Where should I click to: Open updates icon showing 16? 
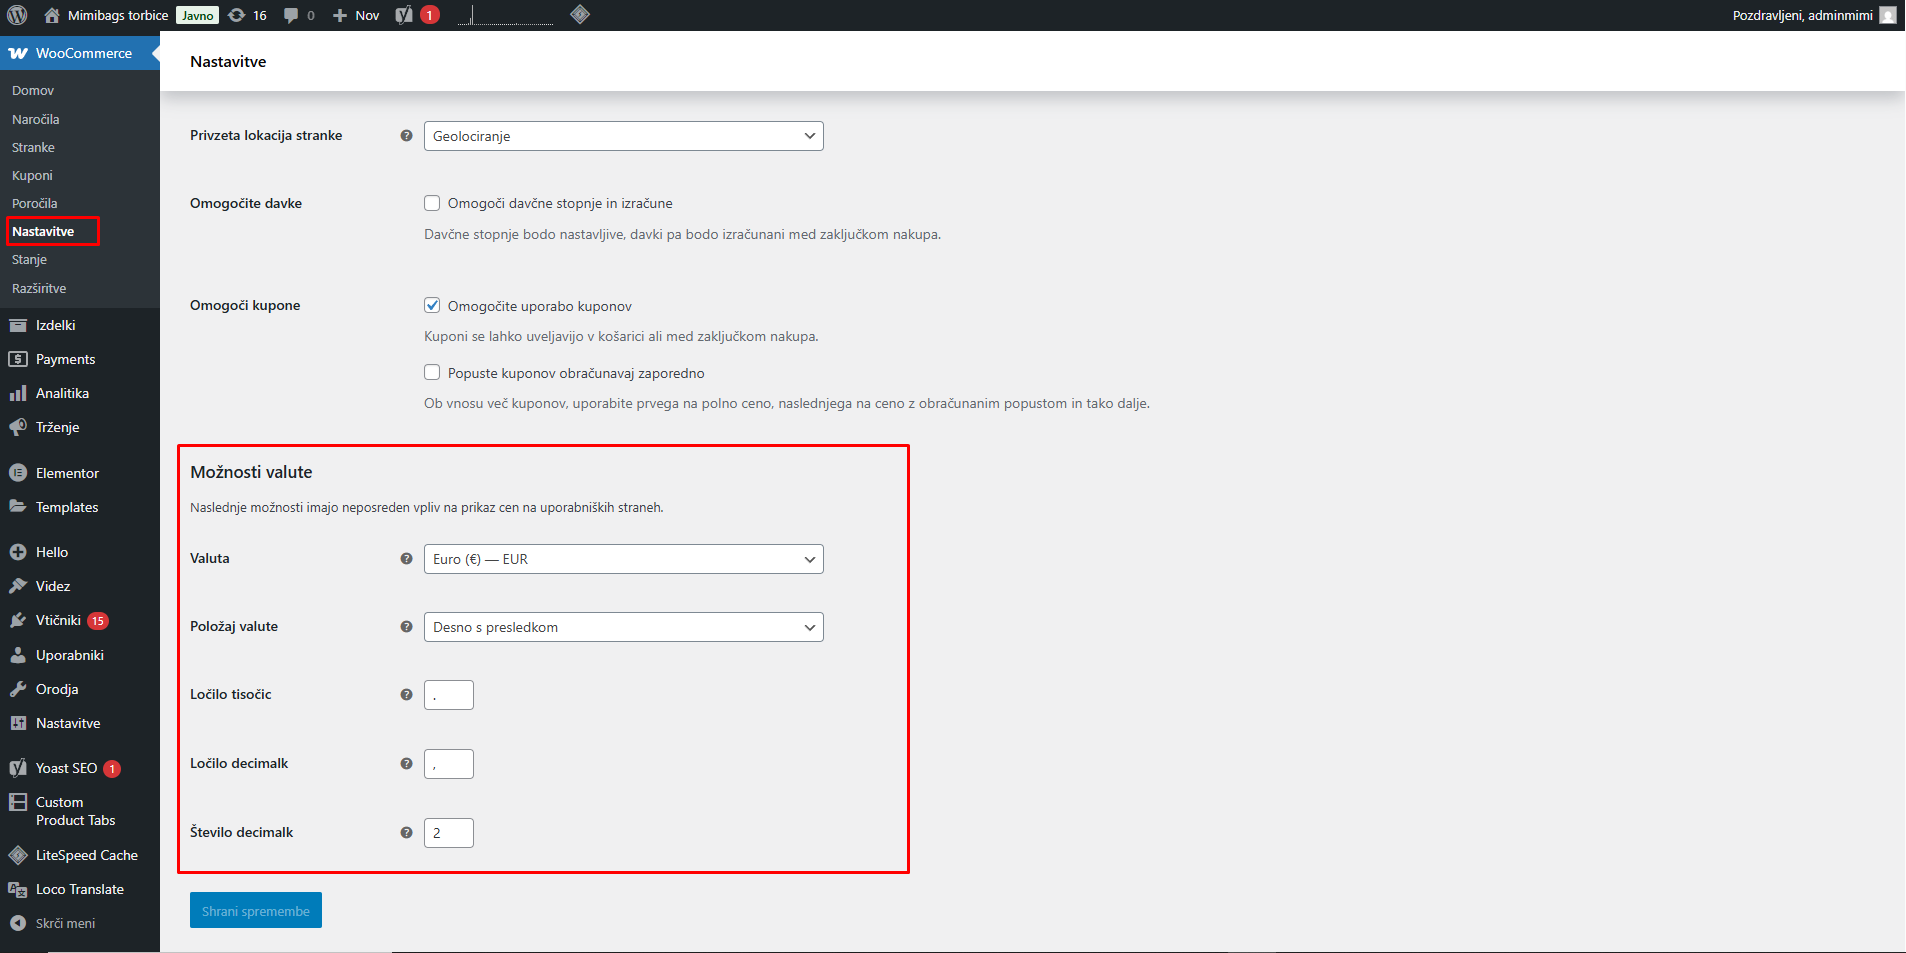coord(247,15)
